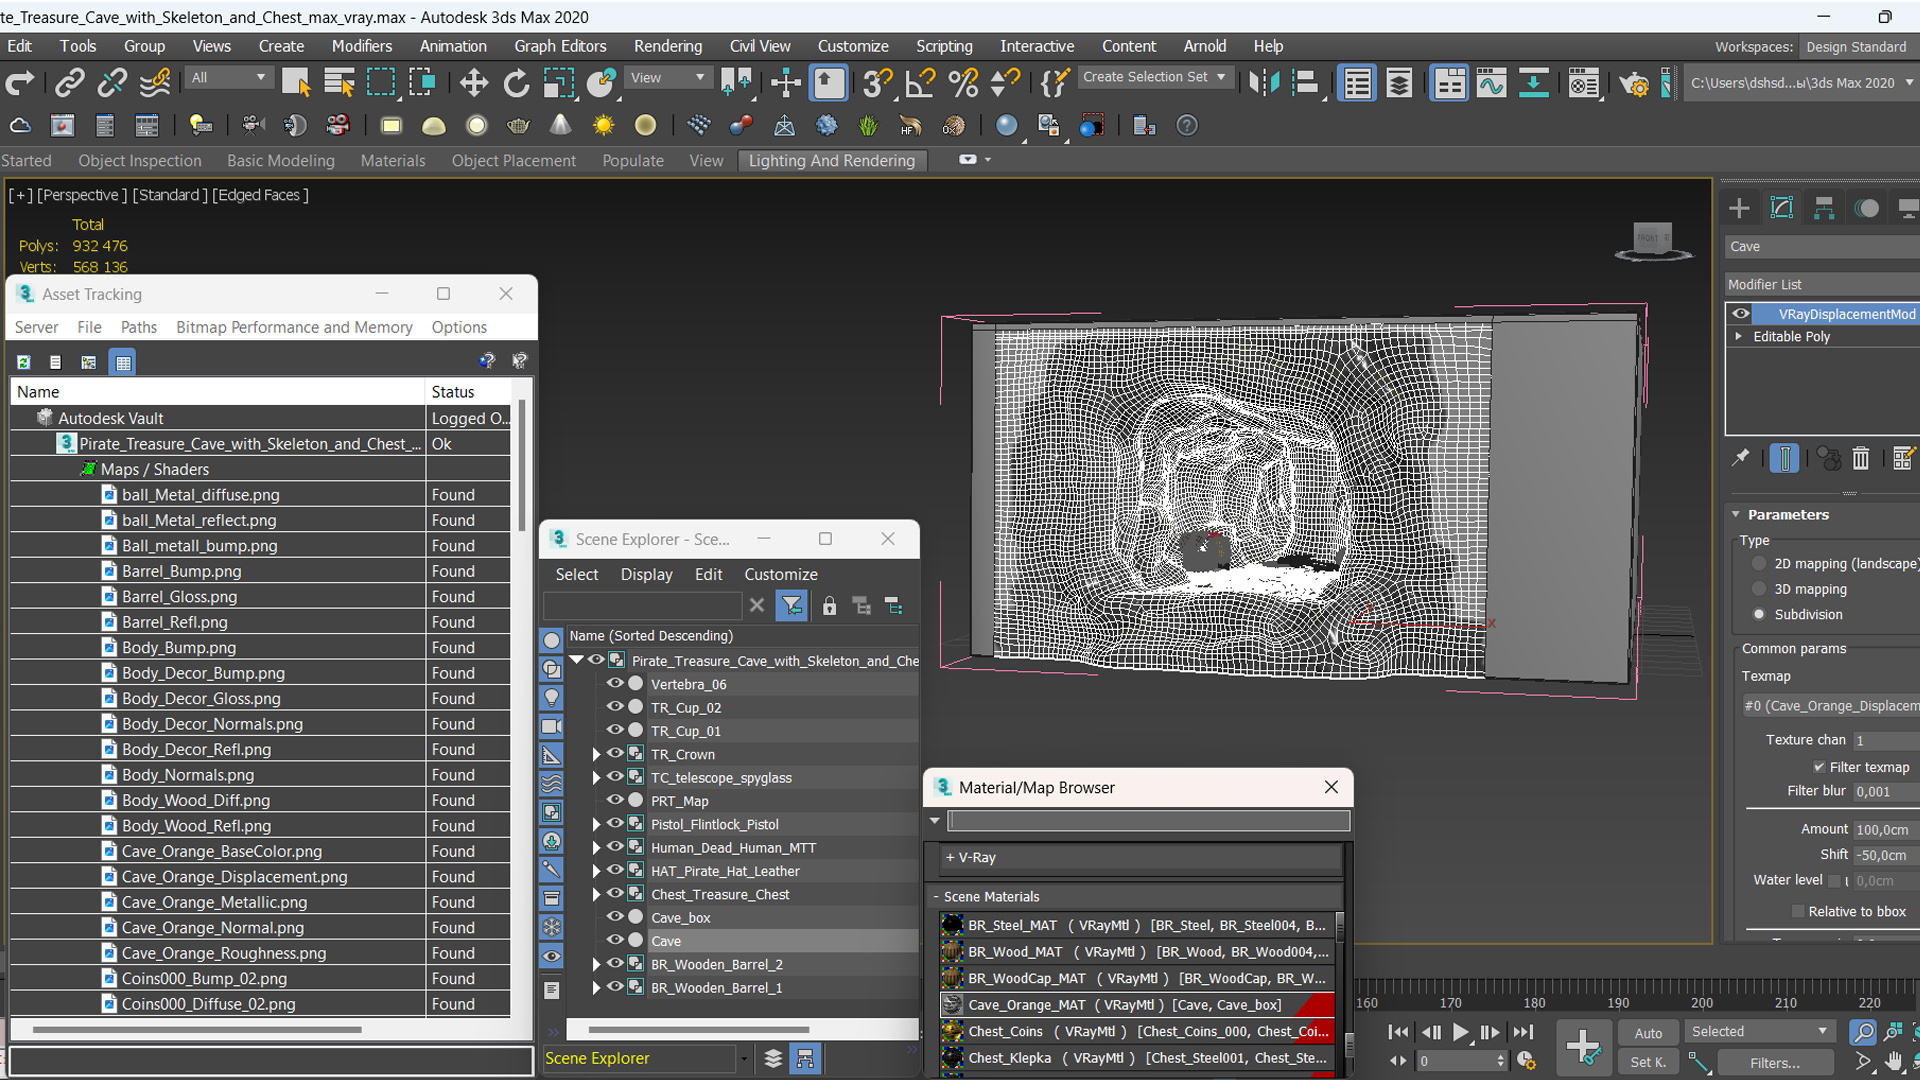
Task: Toggle the VRayDisplacementMod eye icon
Action: pyautogui.click(x=1741, y=313)
